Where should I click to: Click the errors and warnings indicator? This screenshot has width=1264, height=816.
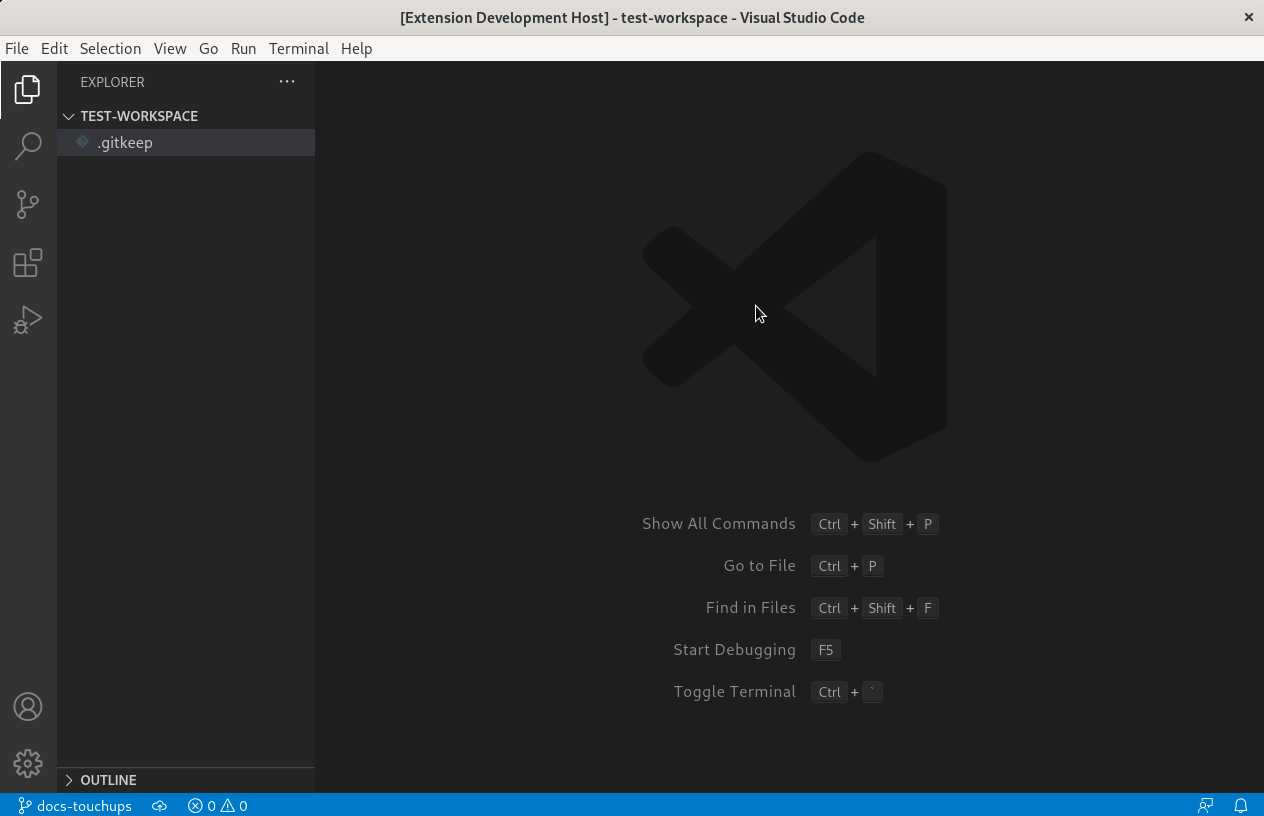217,806
